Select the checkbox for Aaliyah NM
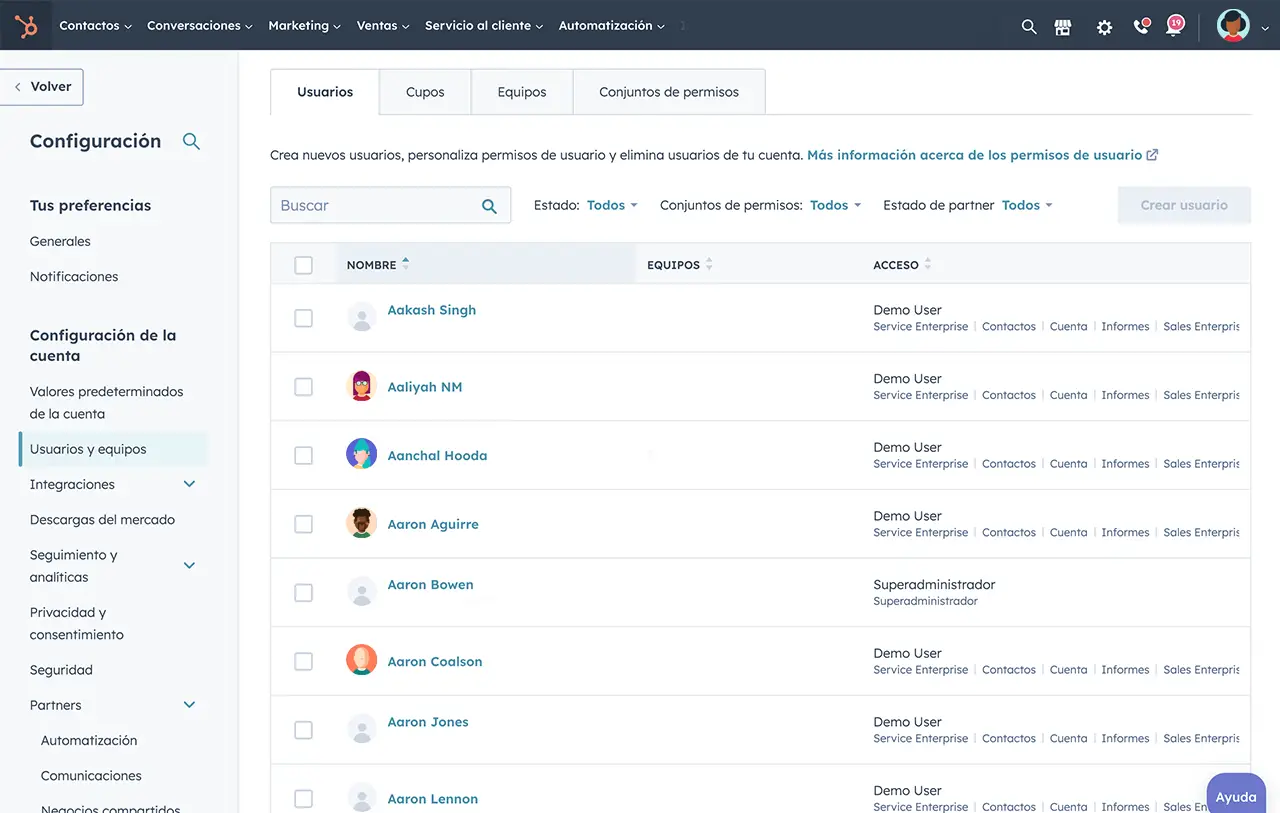Viewport: 1280px width, 813px height. [303, 387]
